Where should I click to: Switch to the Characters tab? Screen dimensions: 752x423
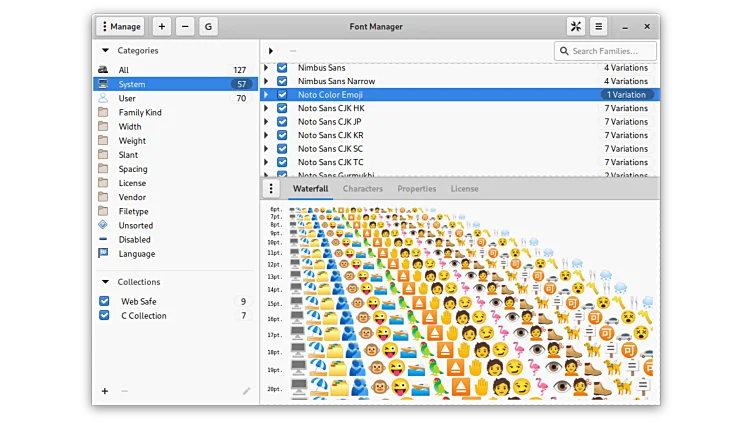362,189
